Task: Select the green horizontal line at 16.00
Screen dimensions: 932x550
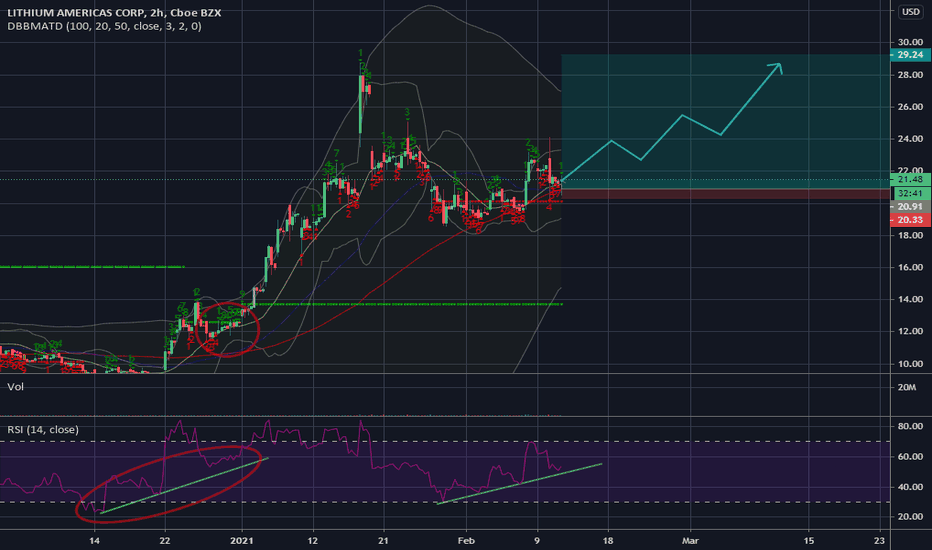Action: pyautogui.click(x=92, y=267)
